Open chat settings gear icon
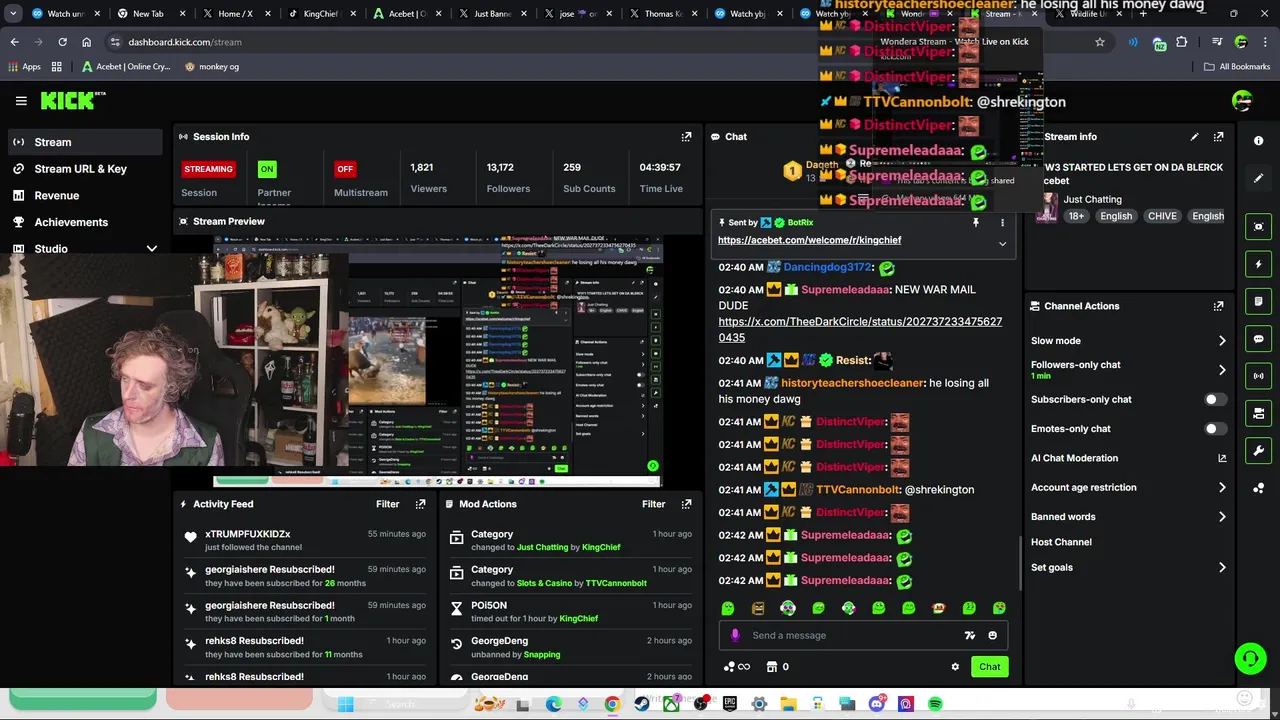1280x720 pixels. click(x=955, y=667)
